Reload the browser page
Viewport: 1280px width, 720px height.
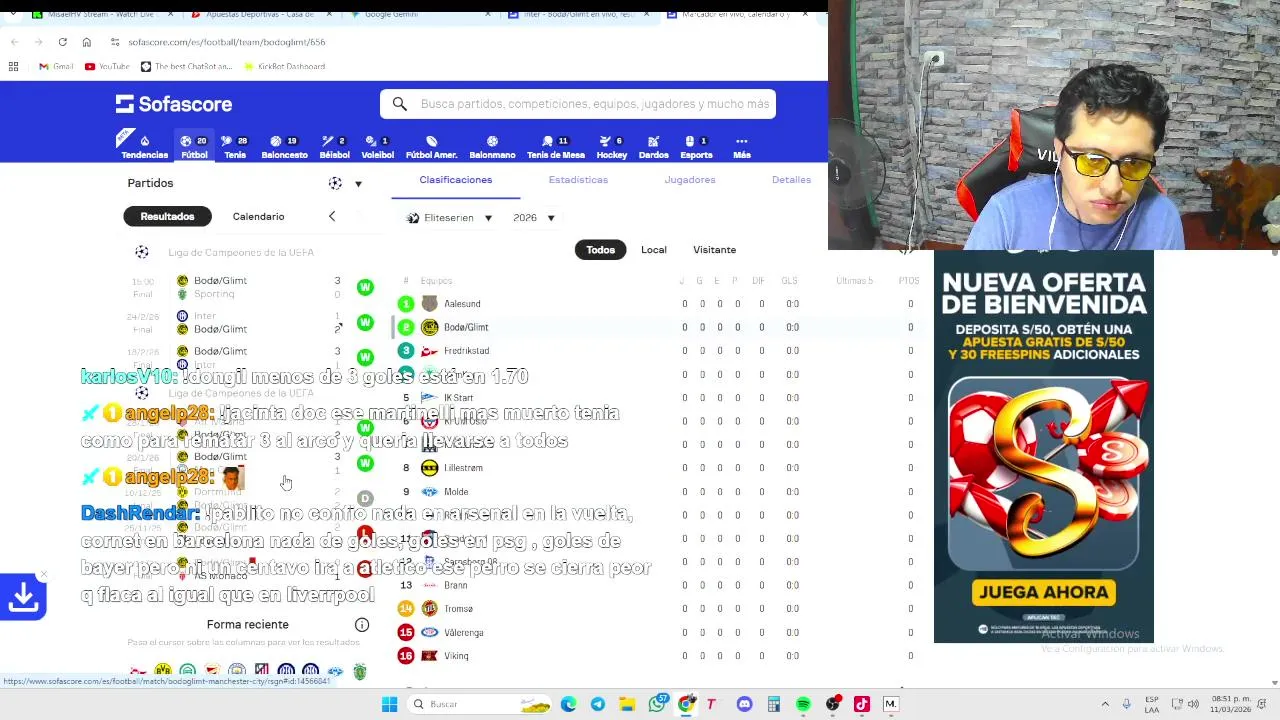click(x=62, y=42)
